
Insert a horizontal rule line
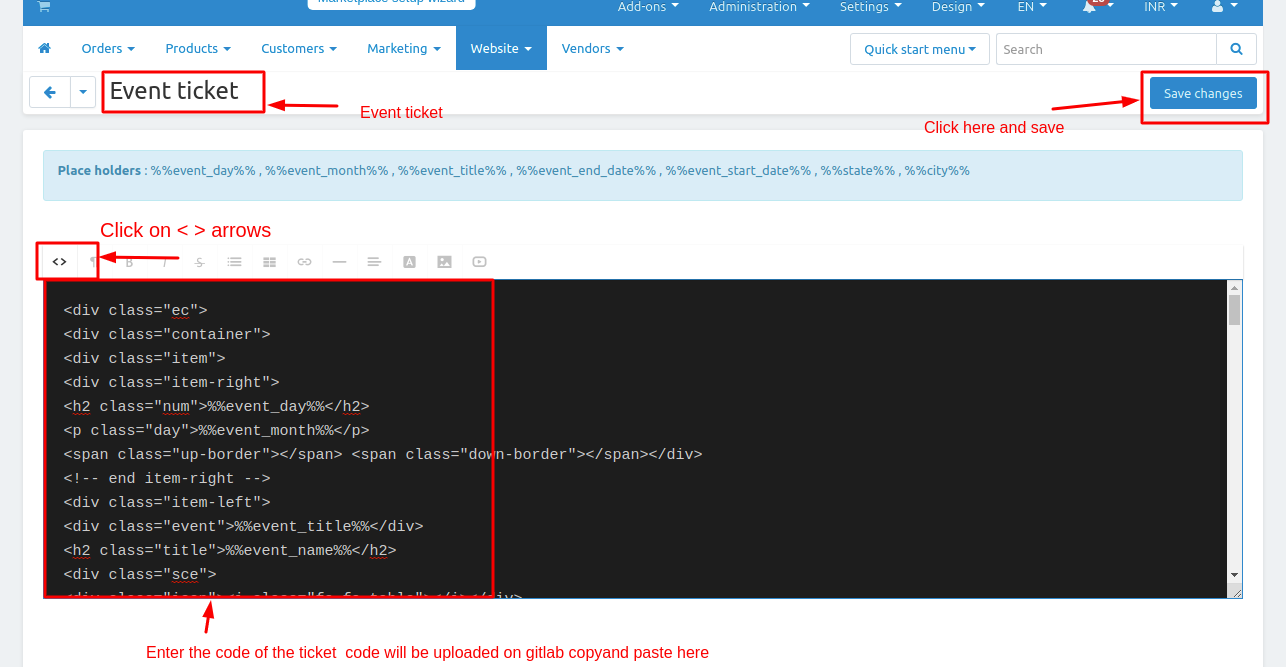tap(339, 262)
